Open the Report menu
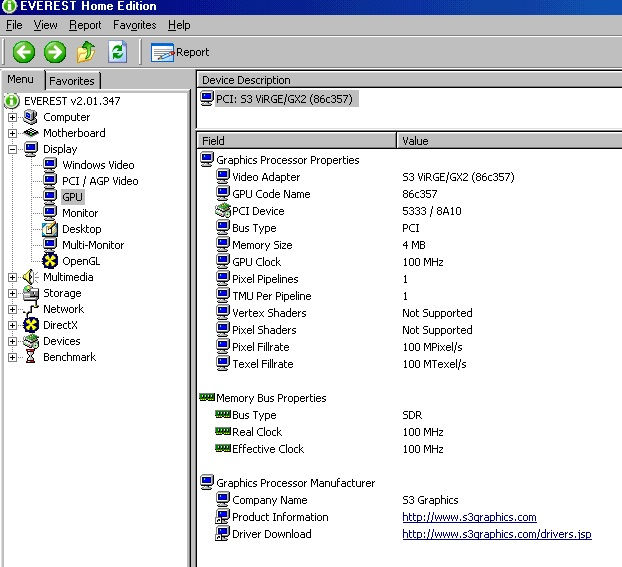Screen dimensions: 622x567 pyautogui.click(x=85, y=25)
